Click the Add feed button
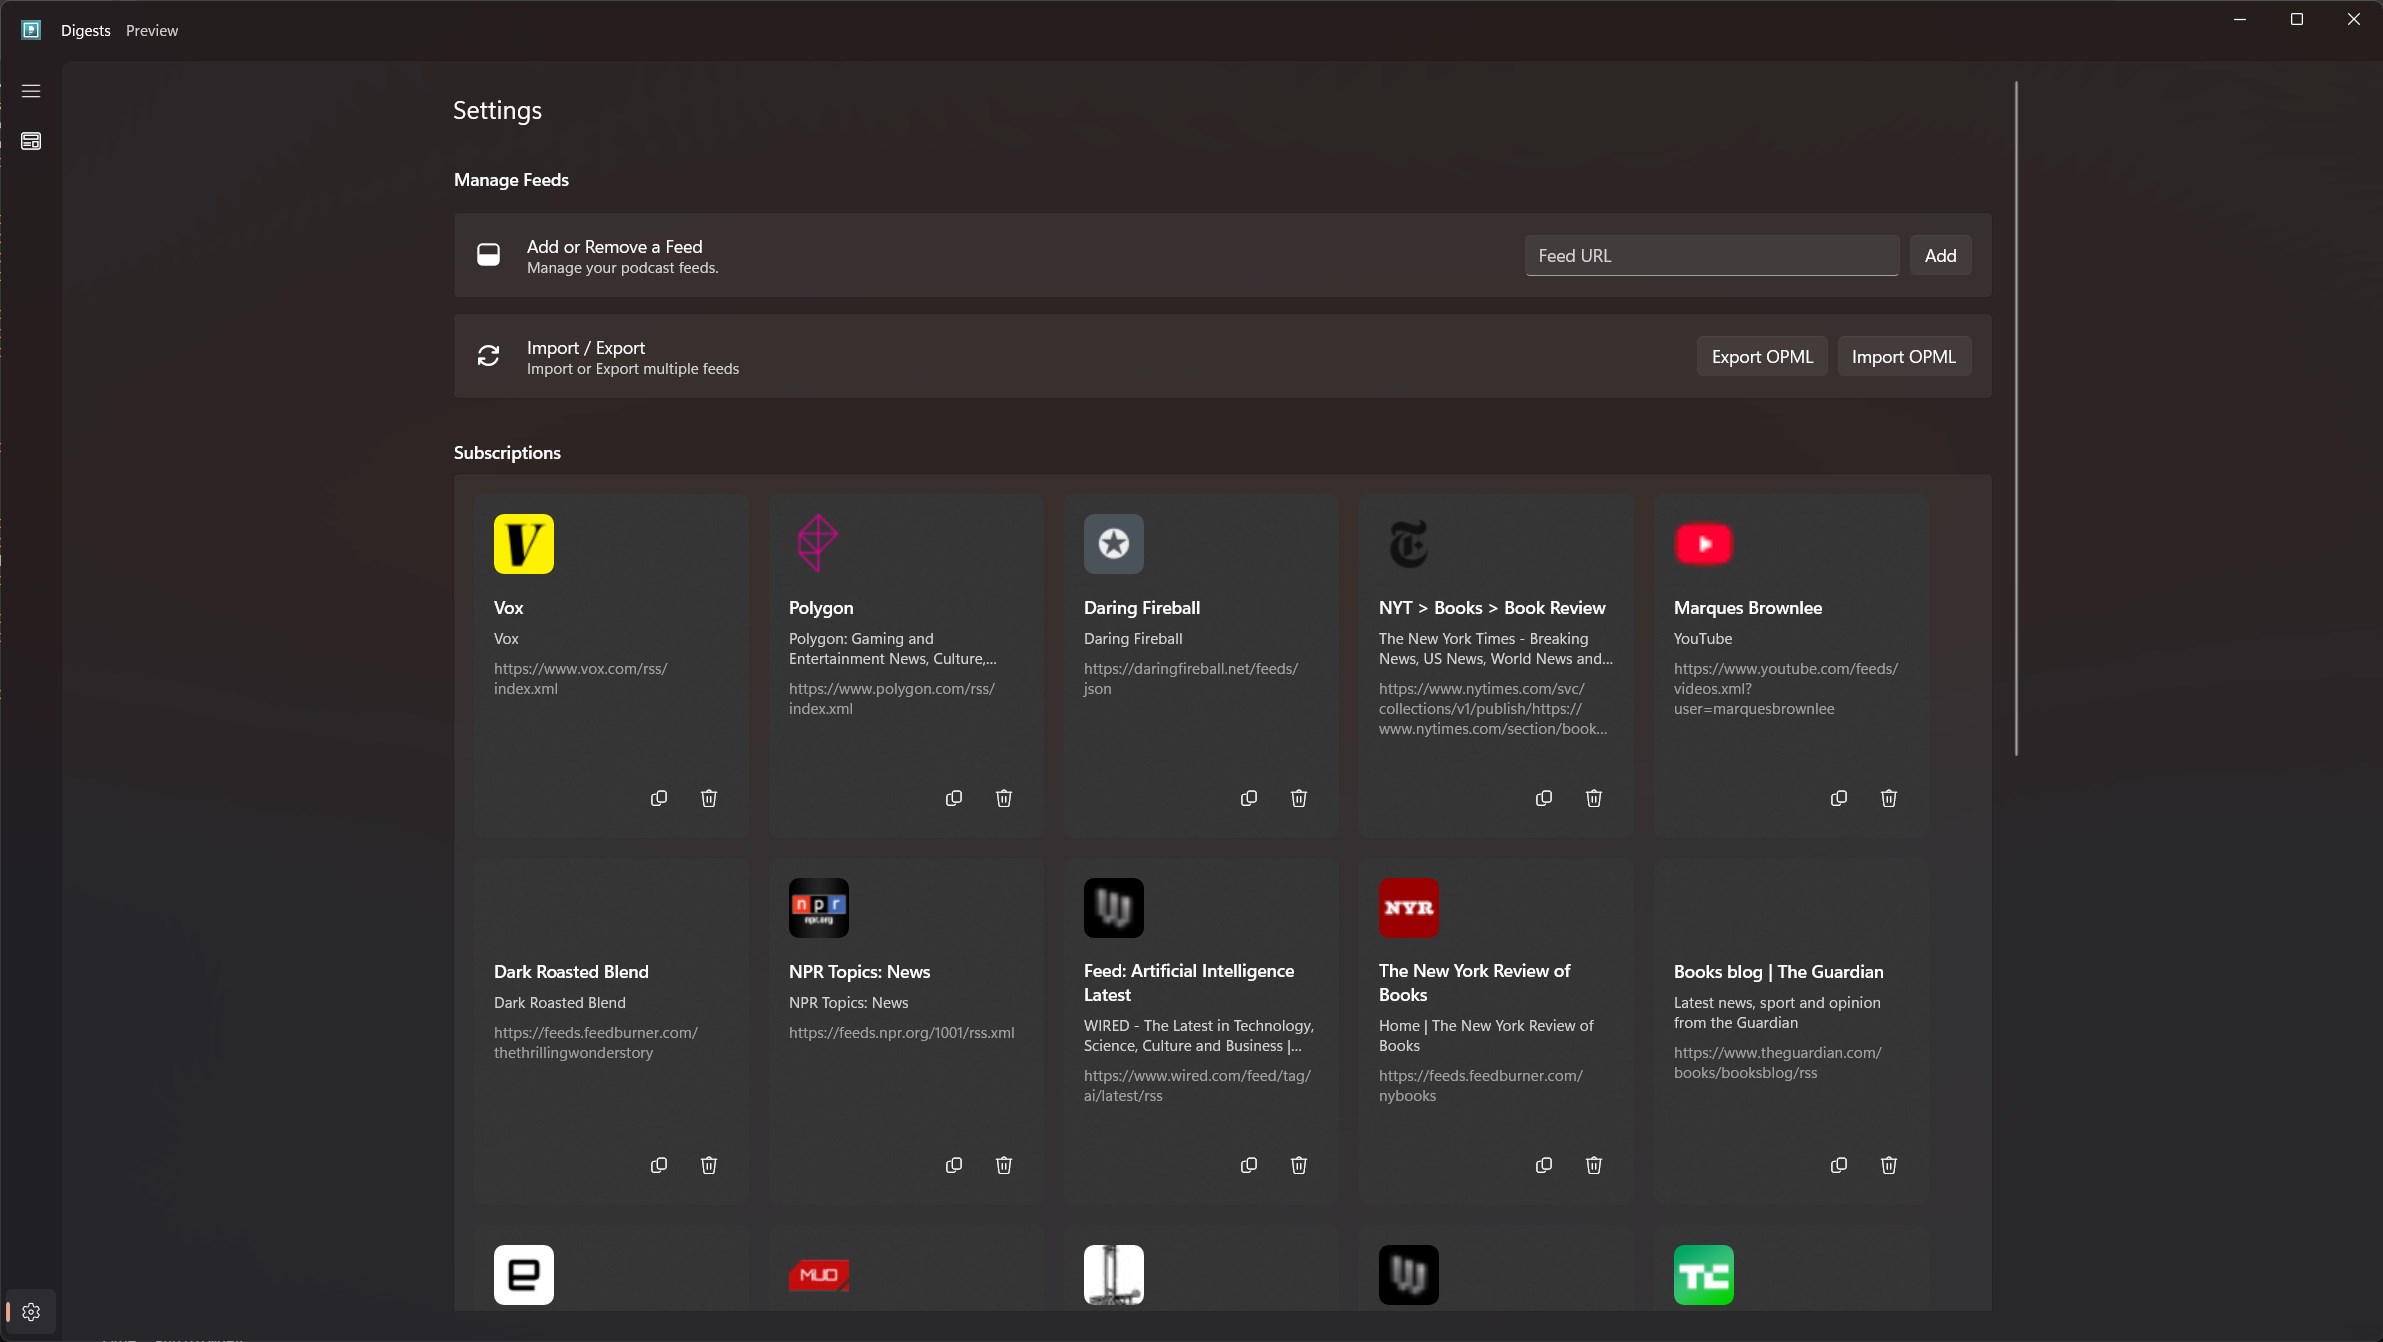 pos(1940,256)
